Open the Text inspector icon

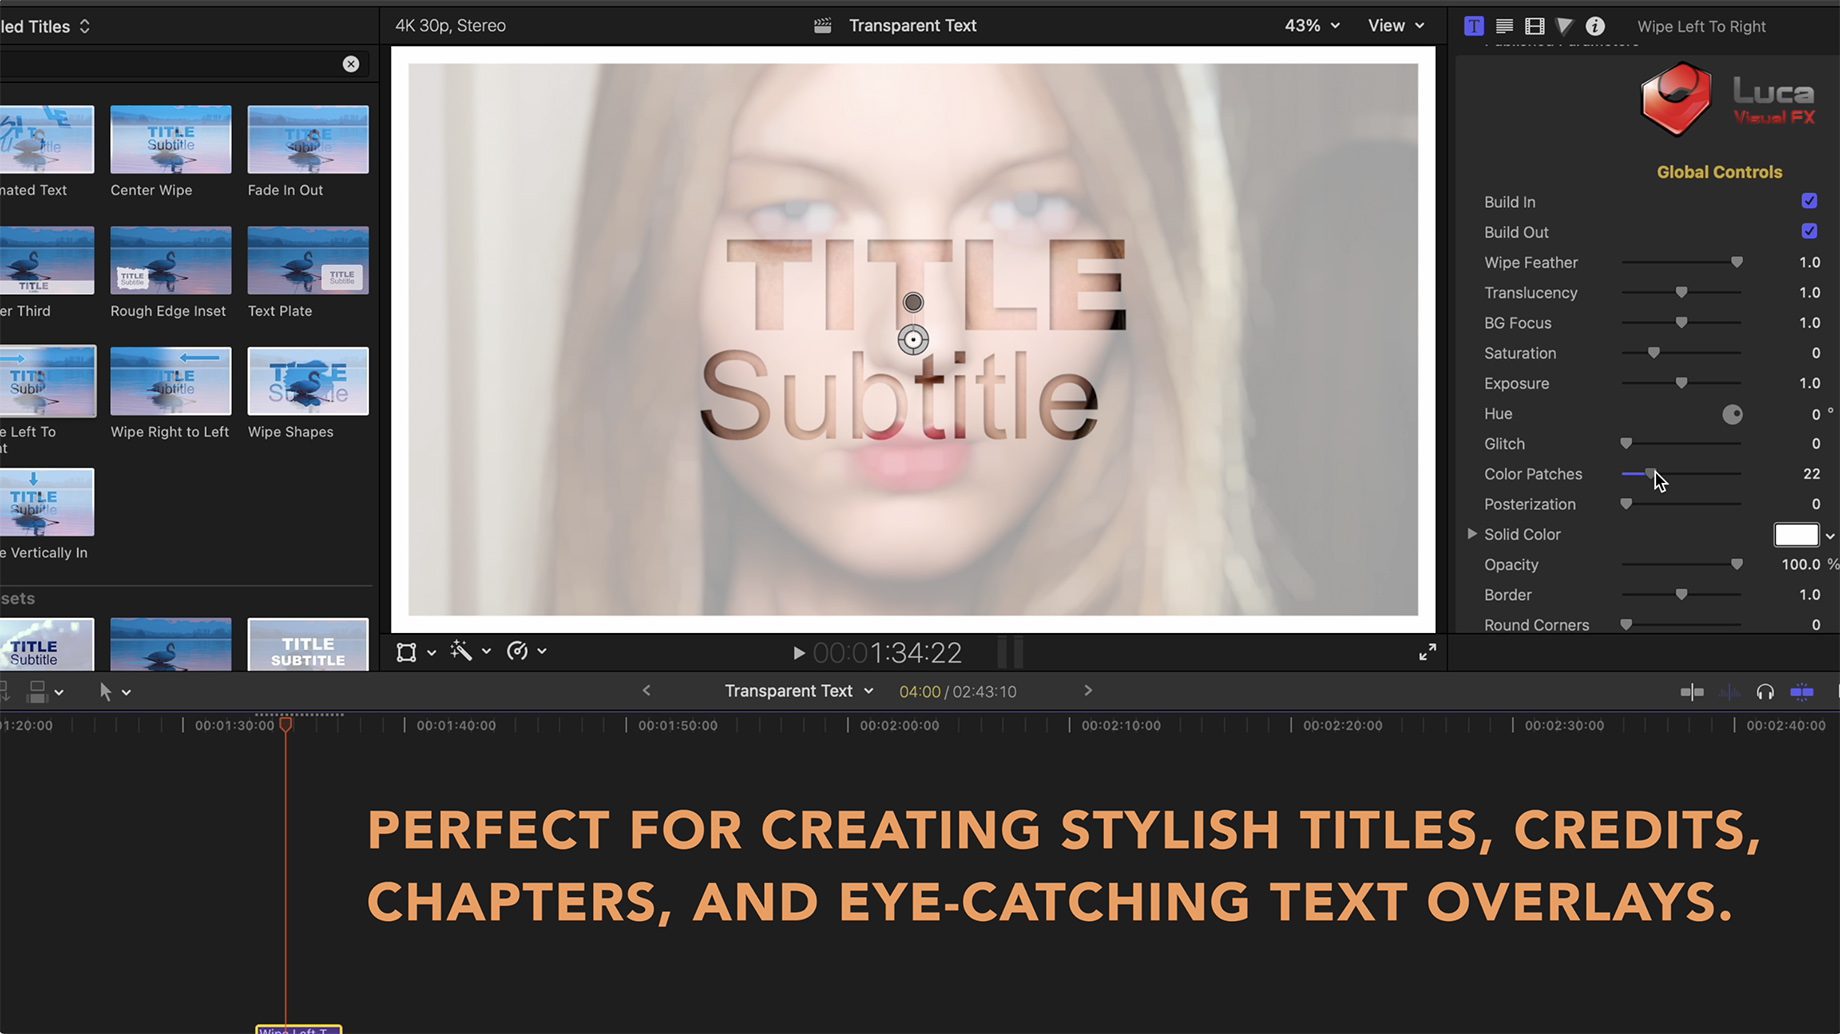click(1504, 26)
